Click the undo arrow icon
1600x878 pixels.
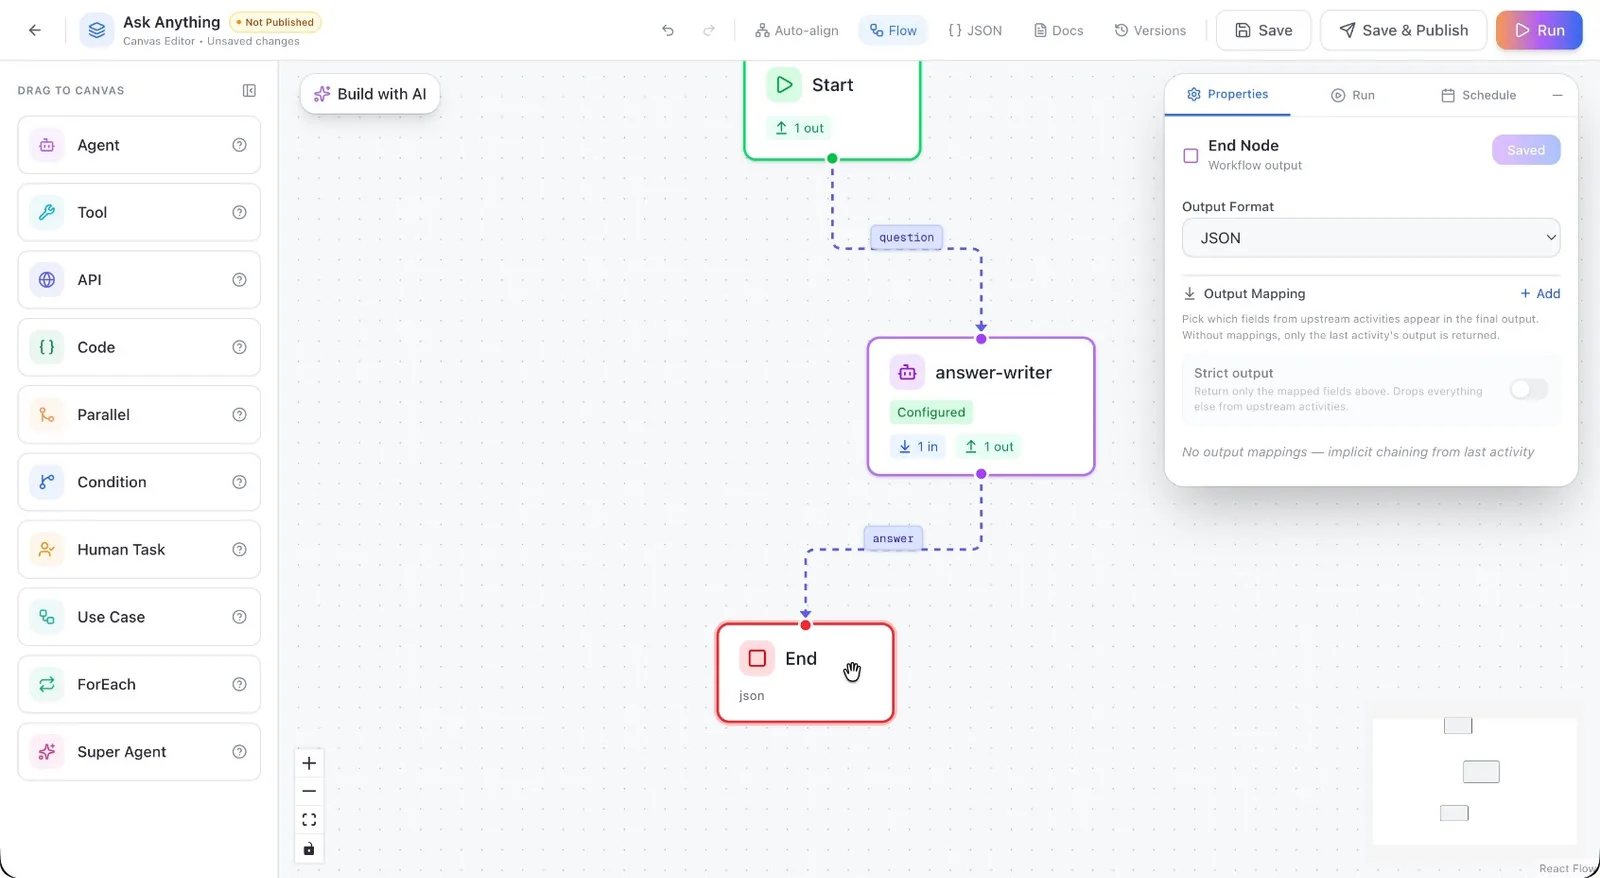click(x=668, y=30)
